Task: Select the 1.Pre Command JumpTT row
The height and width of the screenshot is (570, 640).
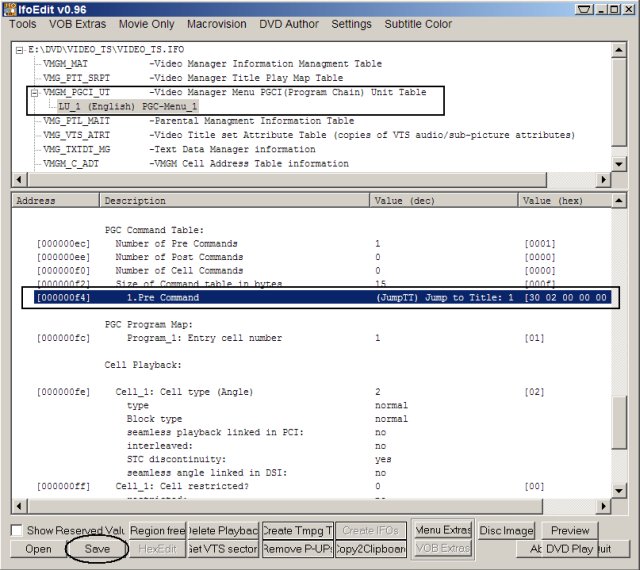Action: point(322,298)
